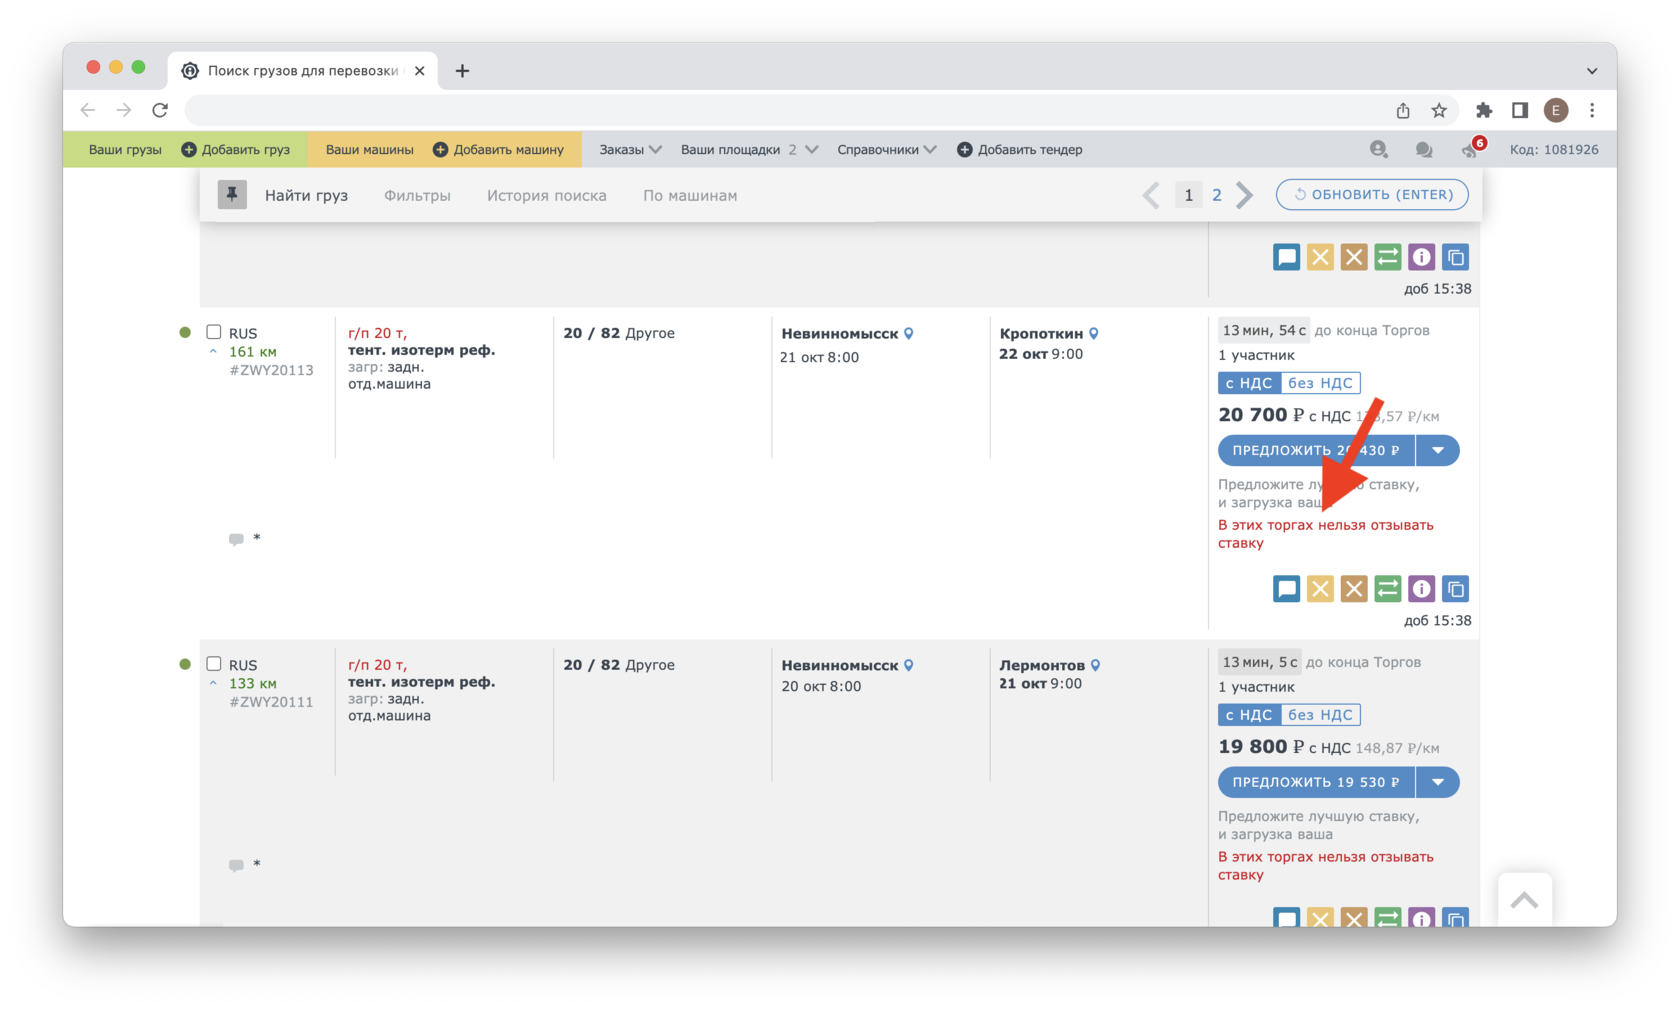Open comment bubble icon under cargo #ZWY20111
This screenshot has height=1010, width=1680.
[x=236, y=865]
